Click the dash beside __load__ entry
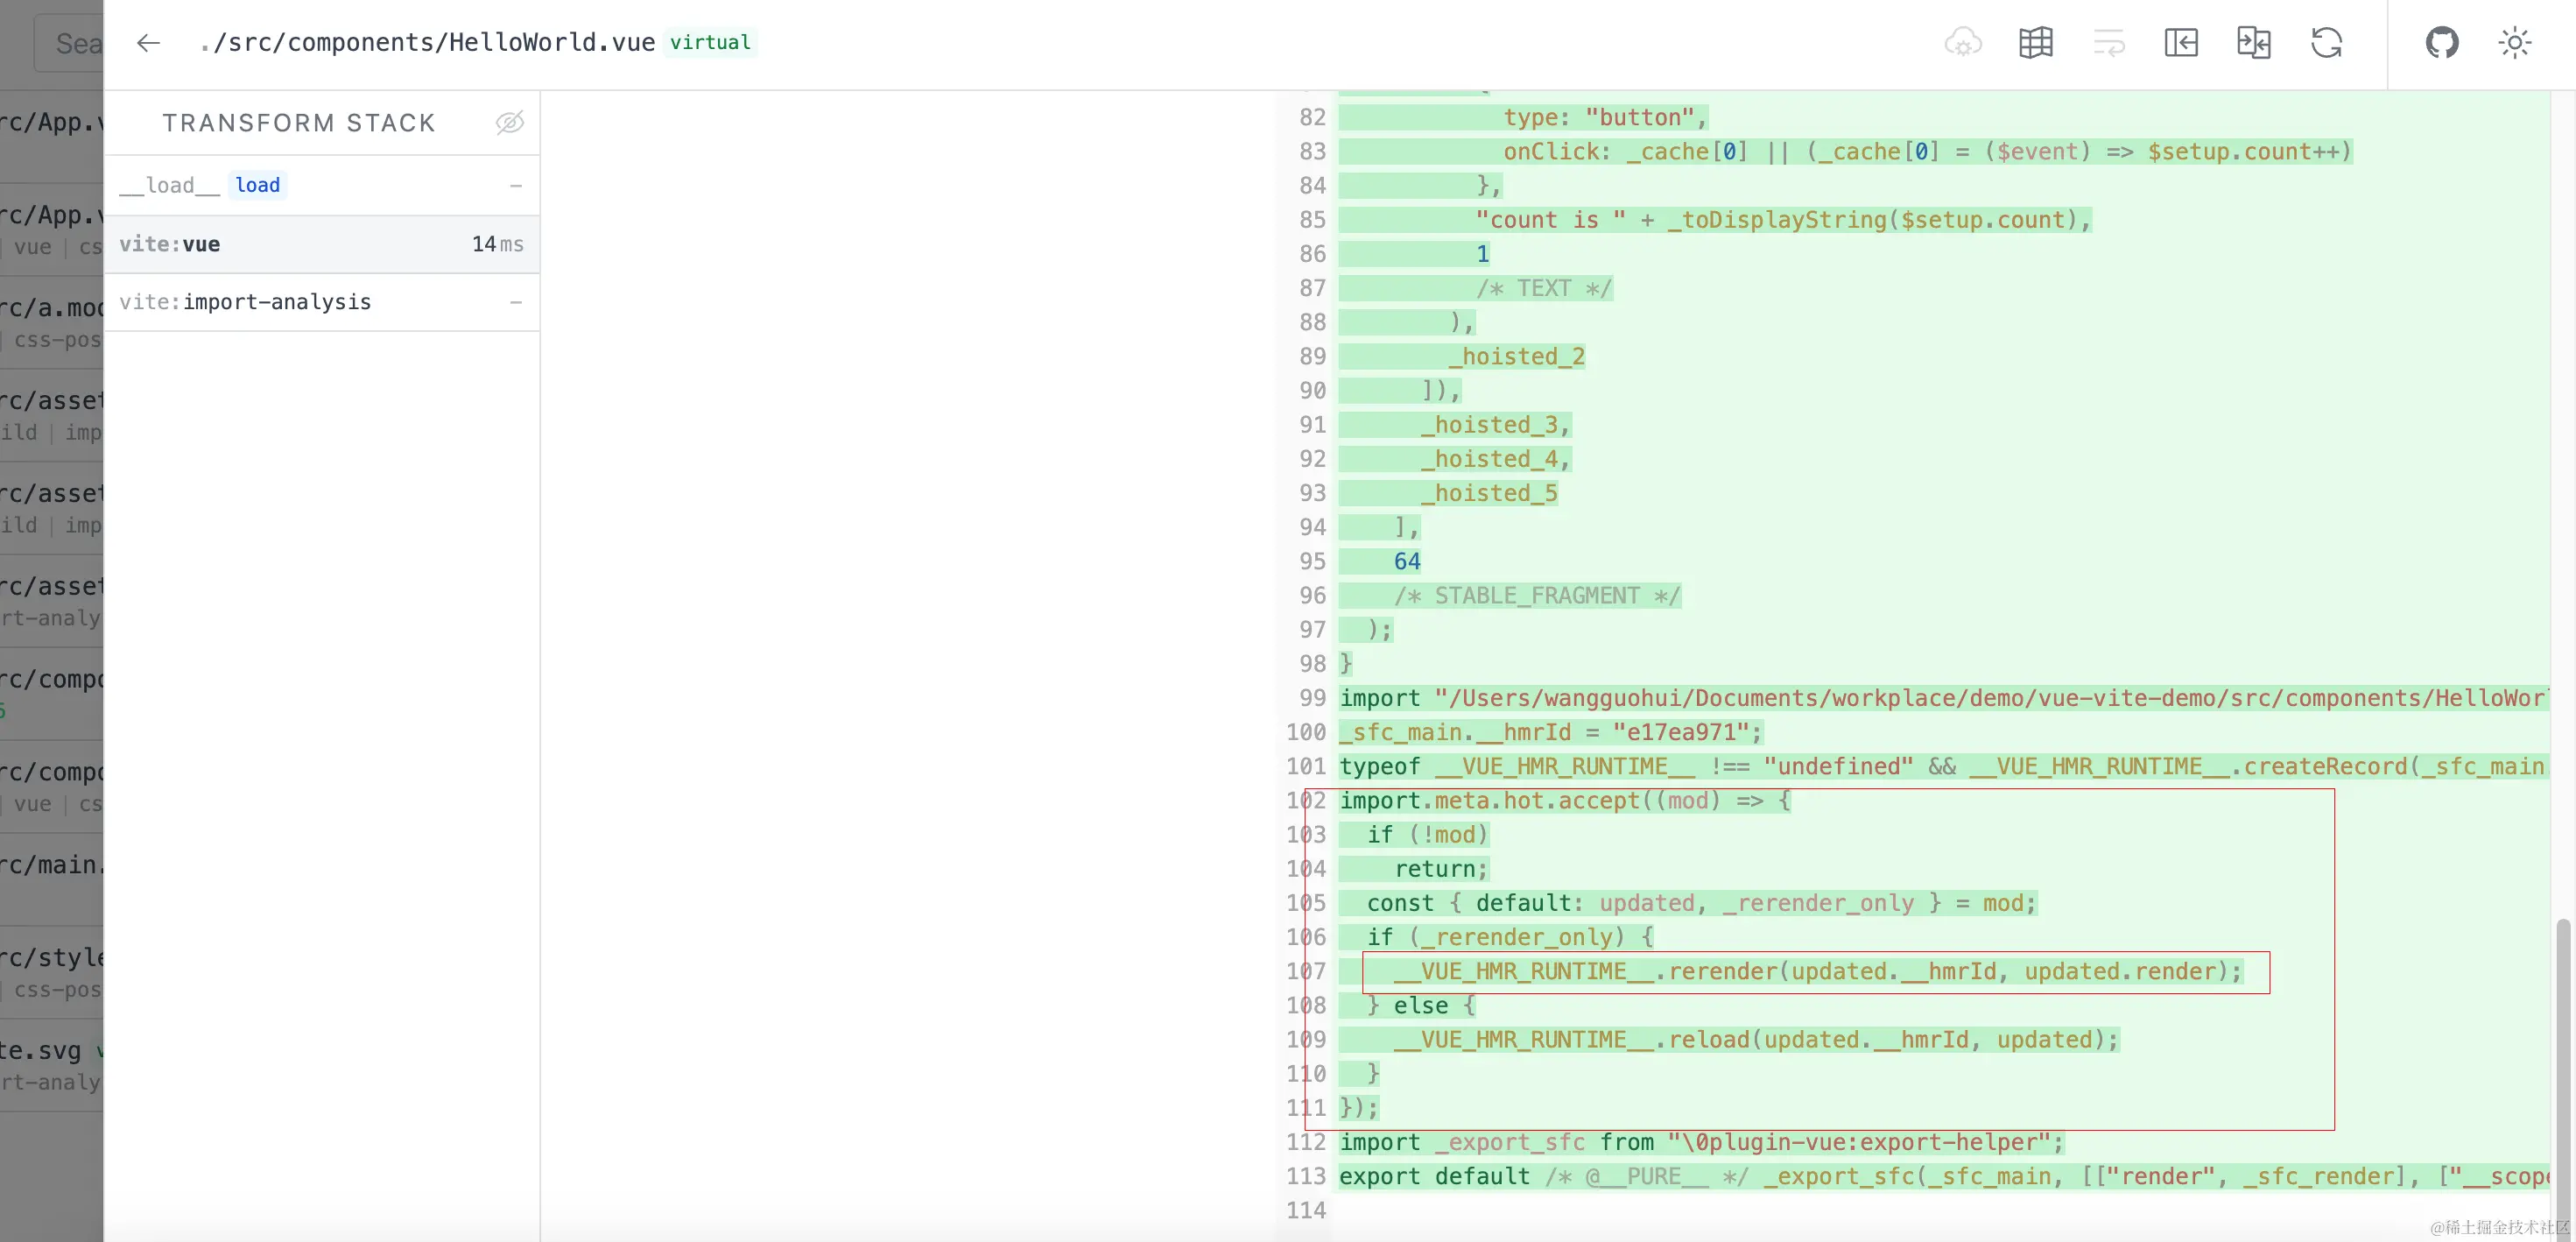Viewport: 2576px width, 1242px height. tap(516, 186)
